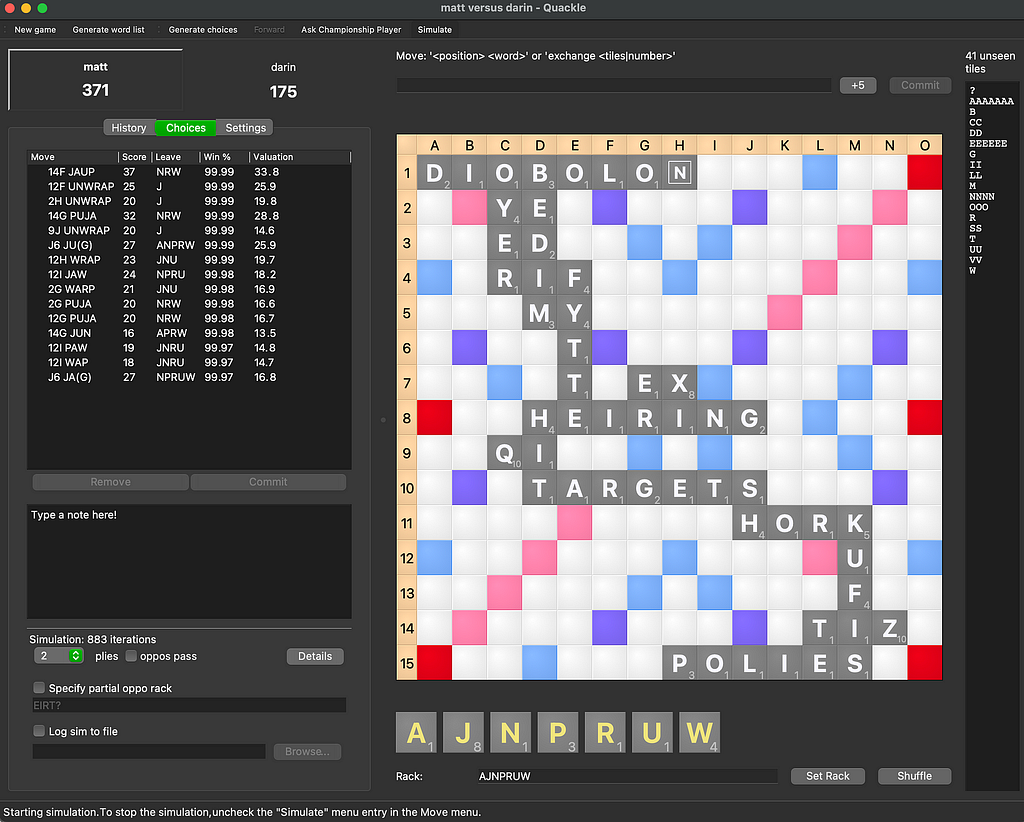Click the Browse button for log file

point(307,751)
